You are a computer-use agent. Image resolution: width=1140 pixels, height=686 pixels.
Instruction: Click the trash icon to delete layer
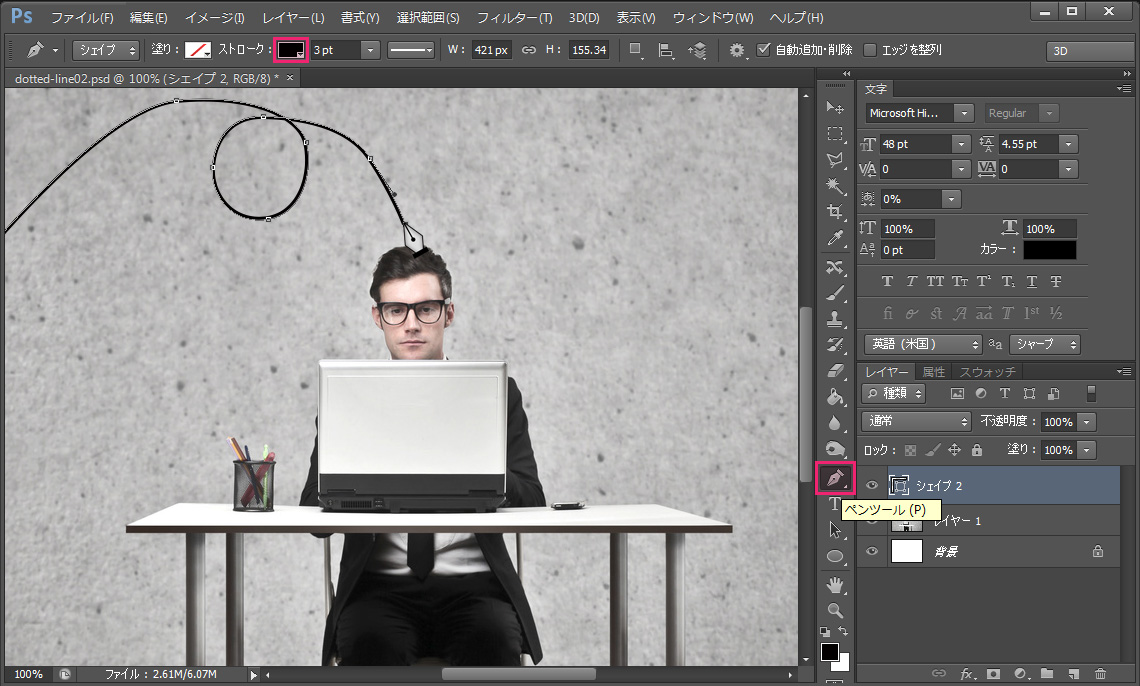pos(1100,674)
